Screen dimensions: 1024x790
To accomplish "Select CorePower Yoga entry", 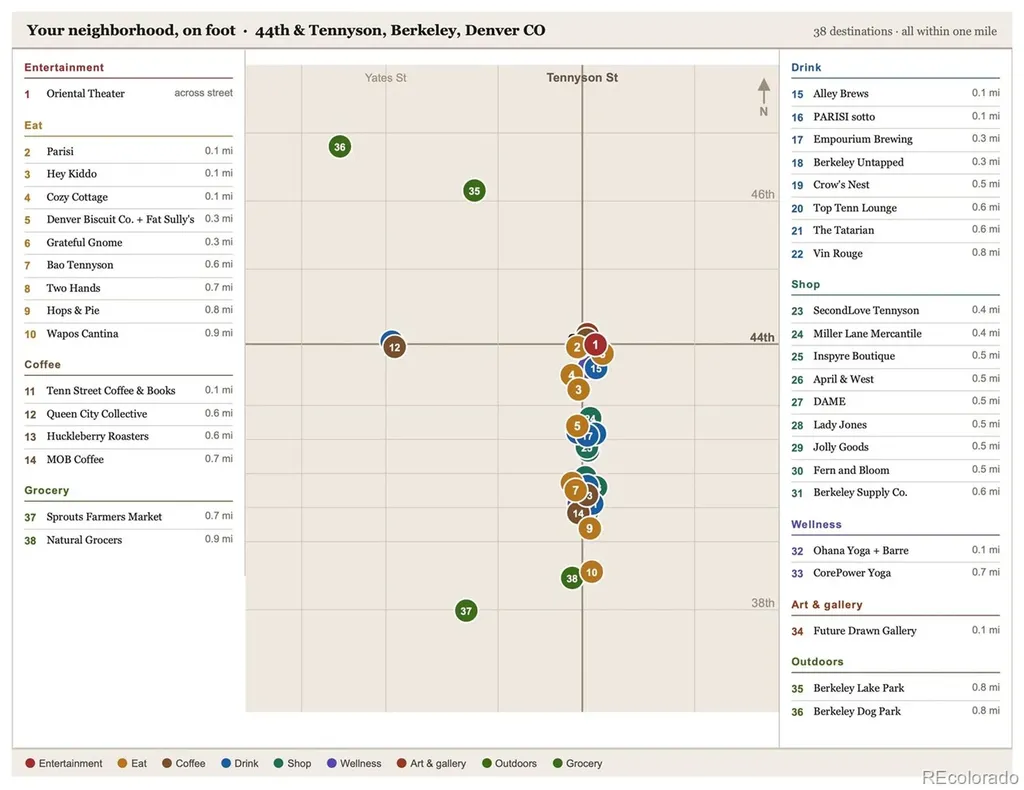I will pos(895,573).
